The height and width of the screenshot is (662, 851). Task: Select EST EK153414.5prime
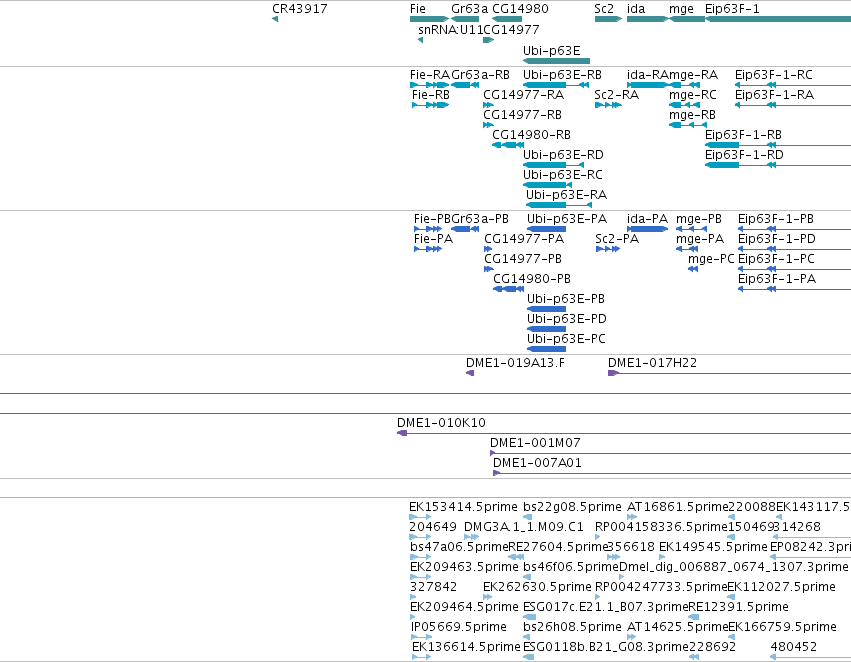pyautogui.click(x=420, y=517)
